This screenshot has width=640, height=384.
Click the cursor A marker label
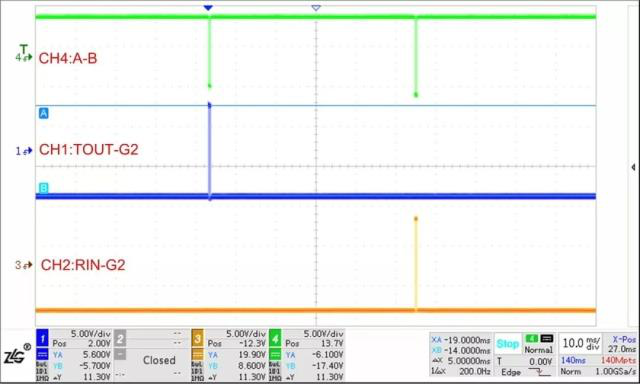[44, 113]
